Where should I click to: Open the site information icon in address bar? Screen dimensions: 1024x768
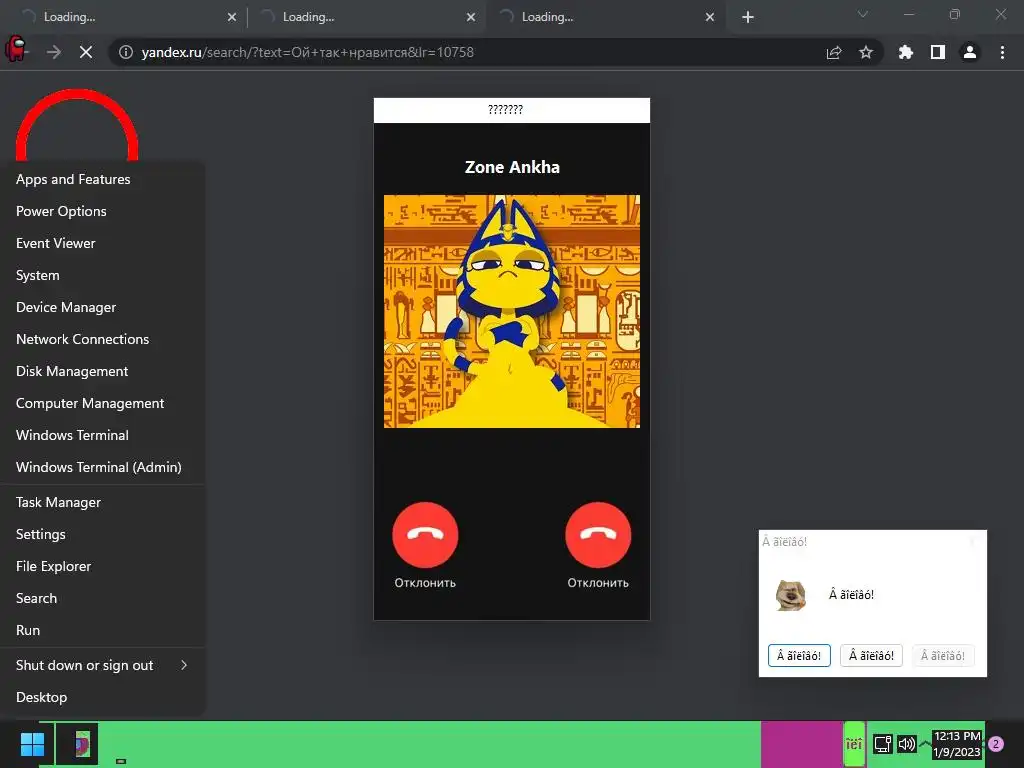click(125, 52)
